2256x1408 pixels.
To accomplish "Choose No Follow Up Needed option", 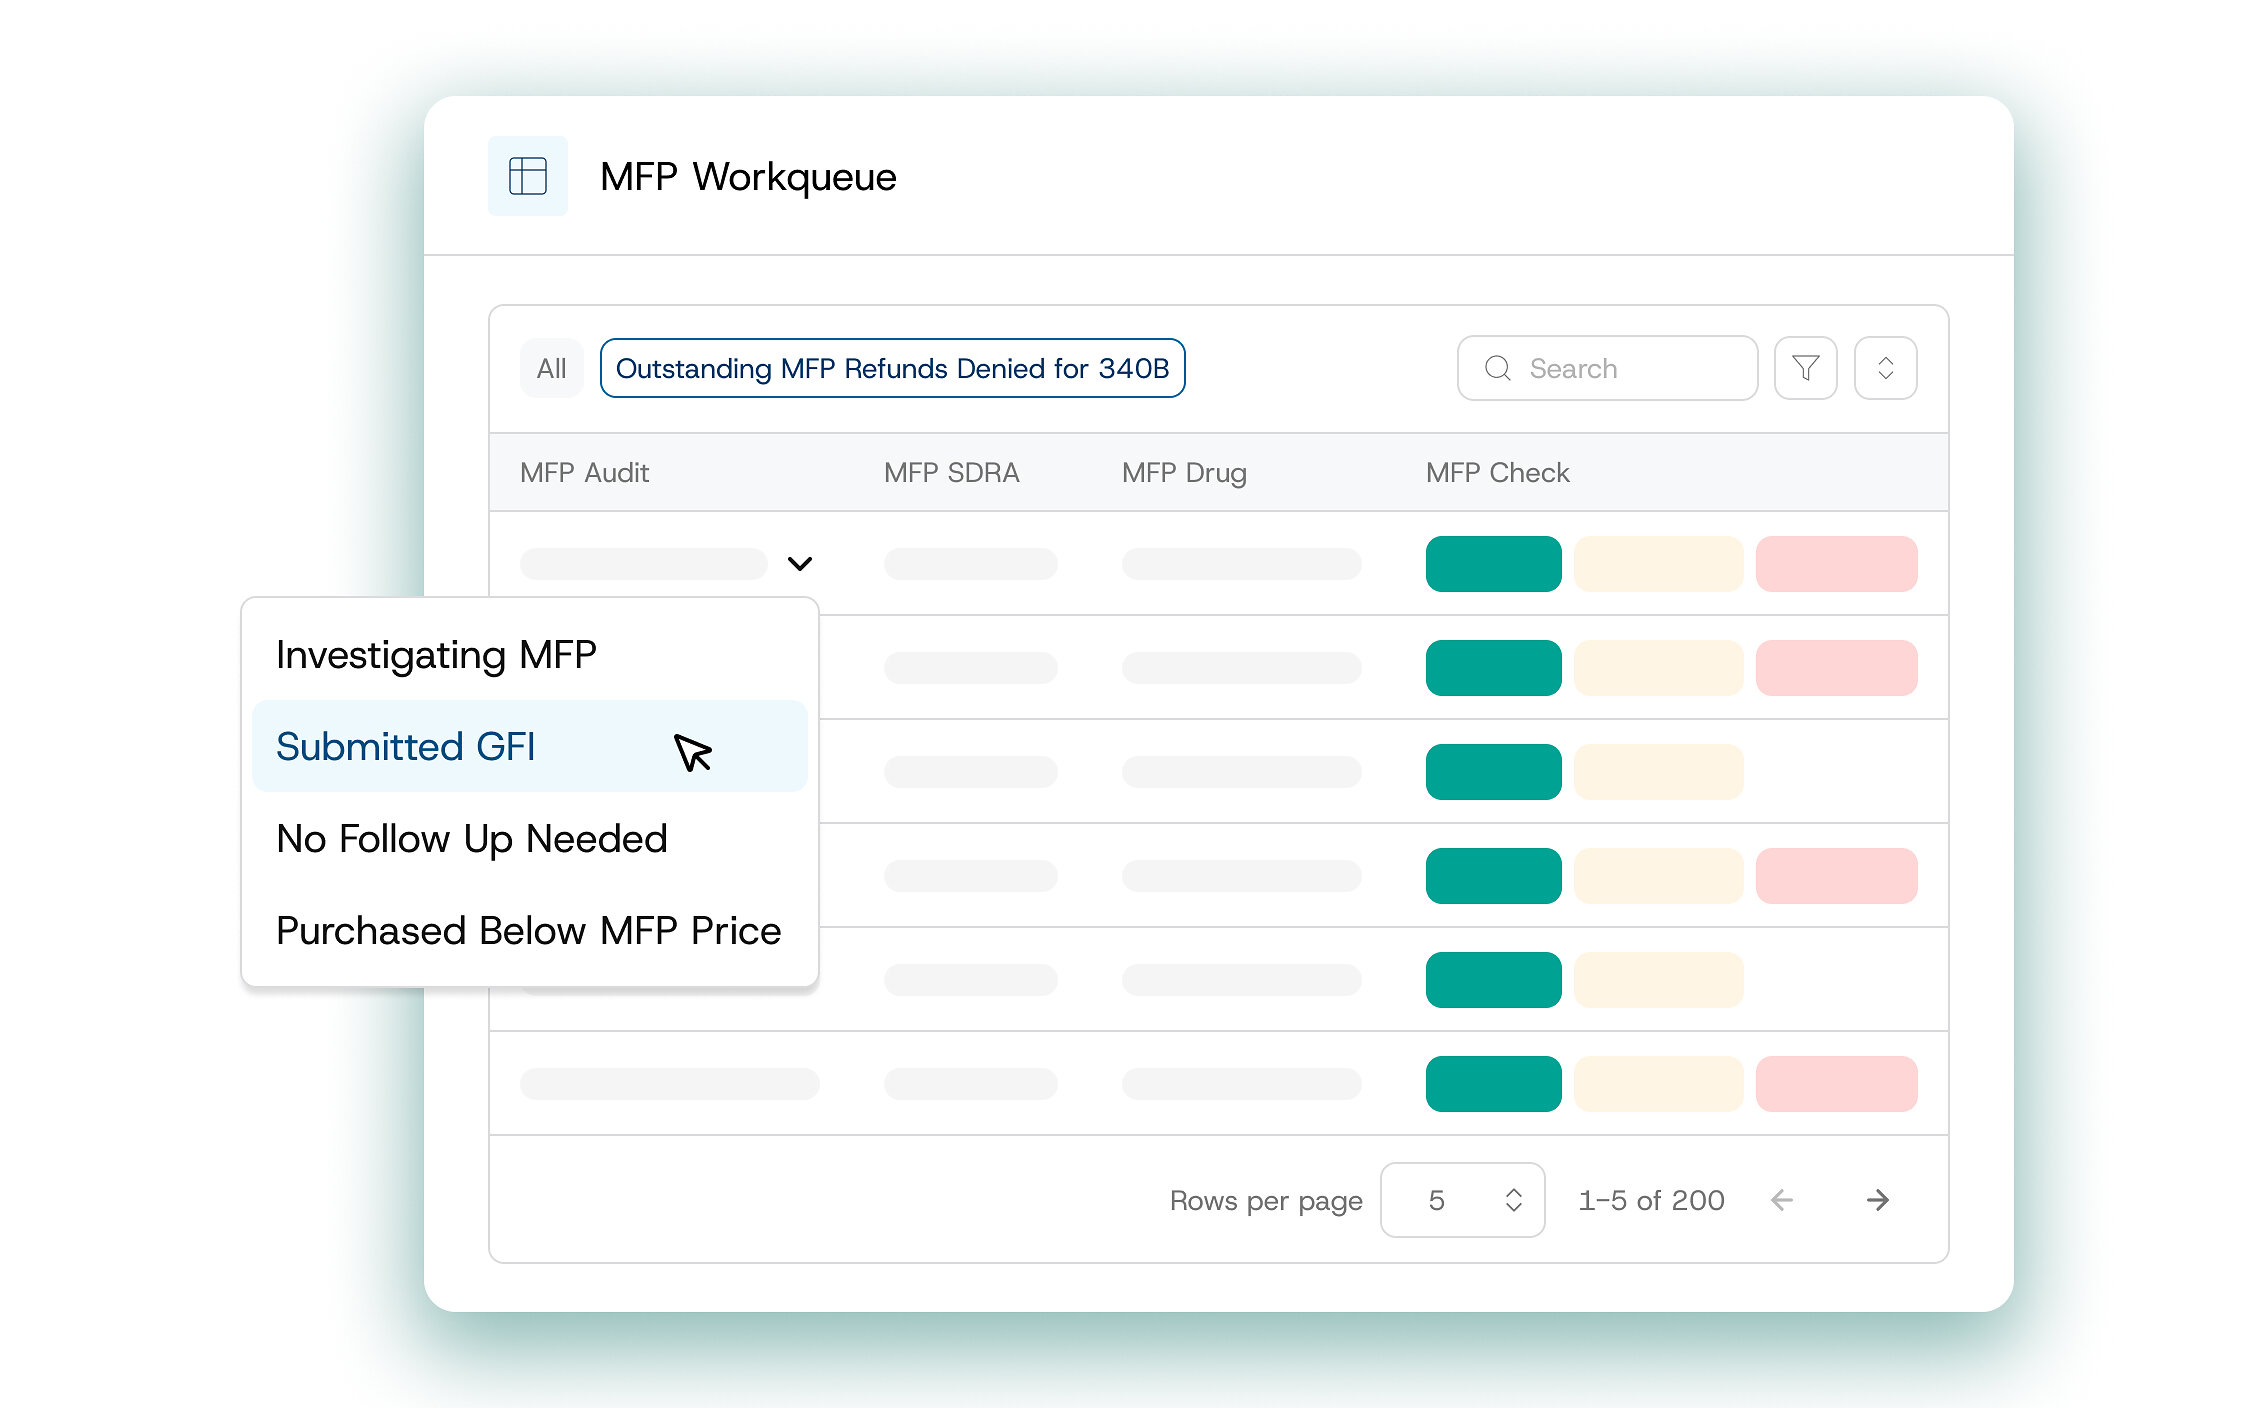I will pos(530,839).
